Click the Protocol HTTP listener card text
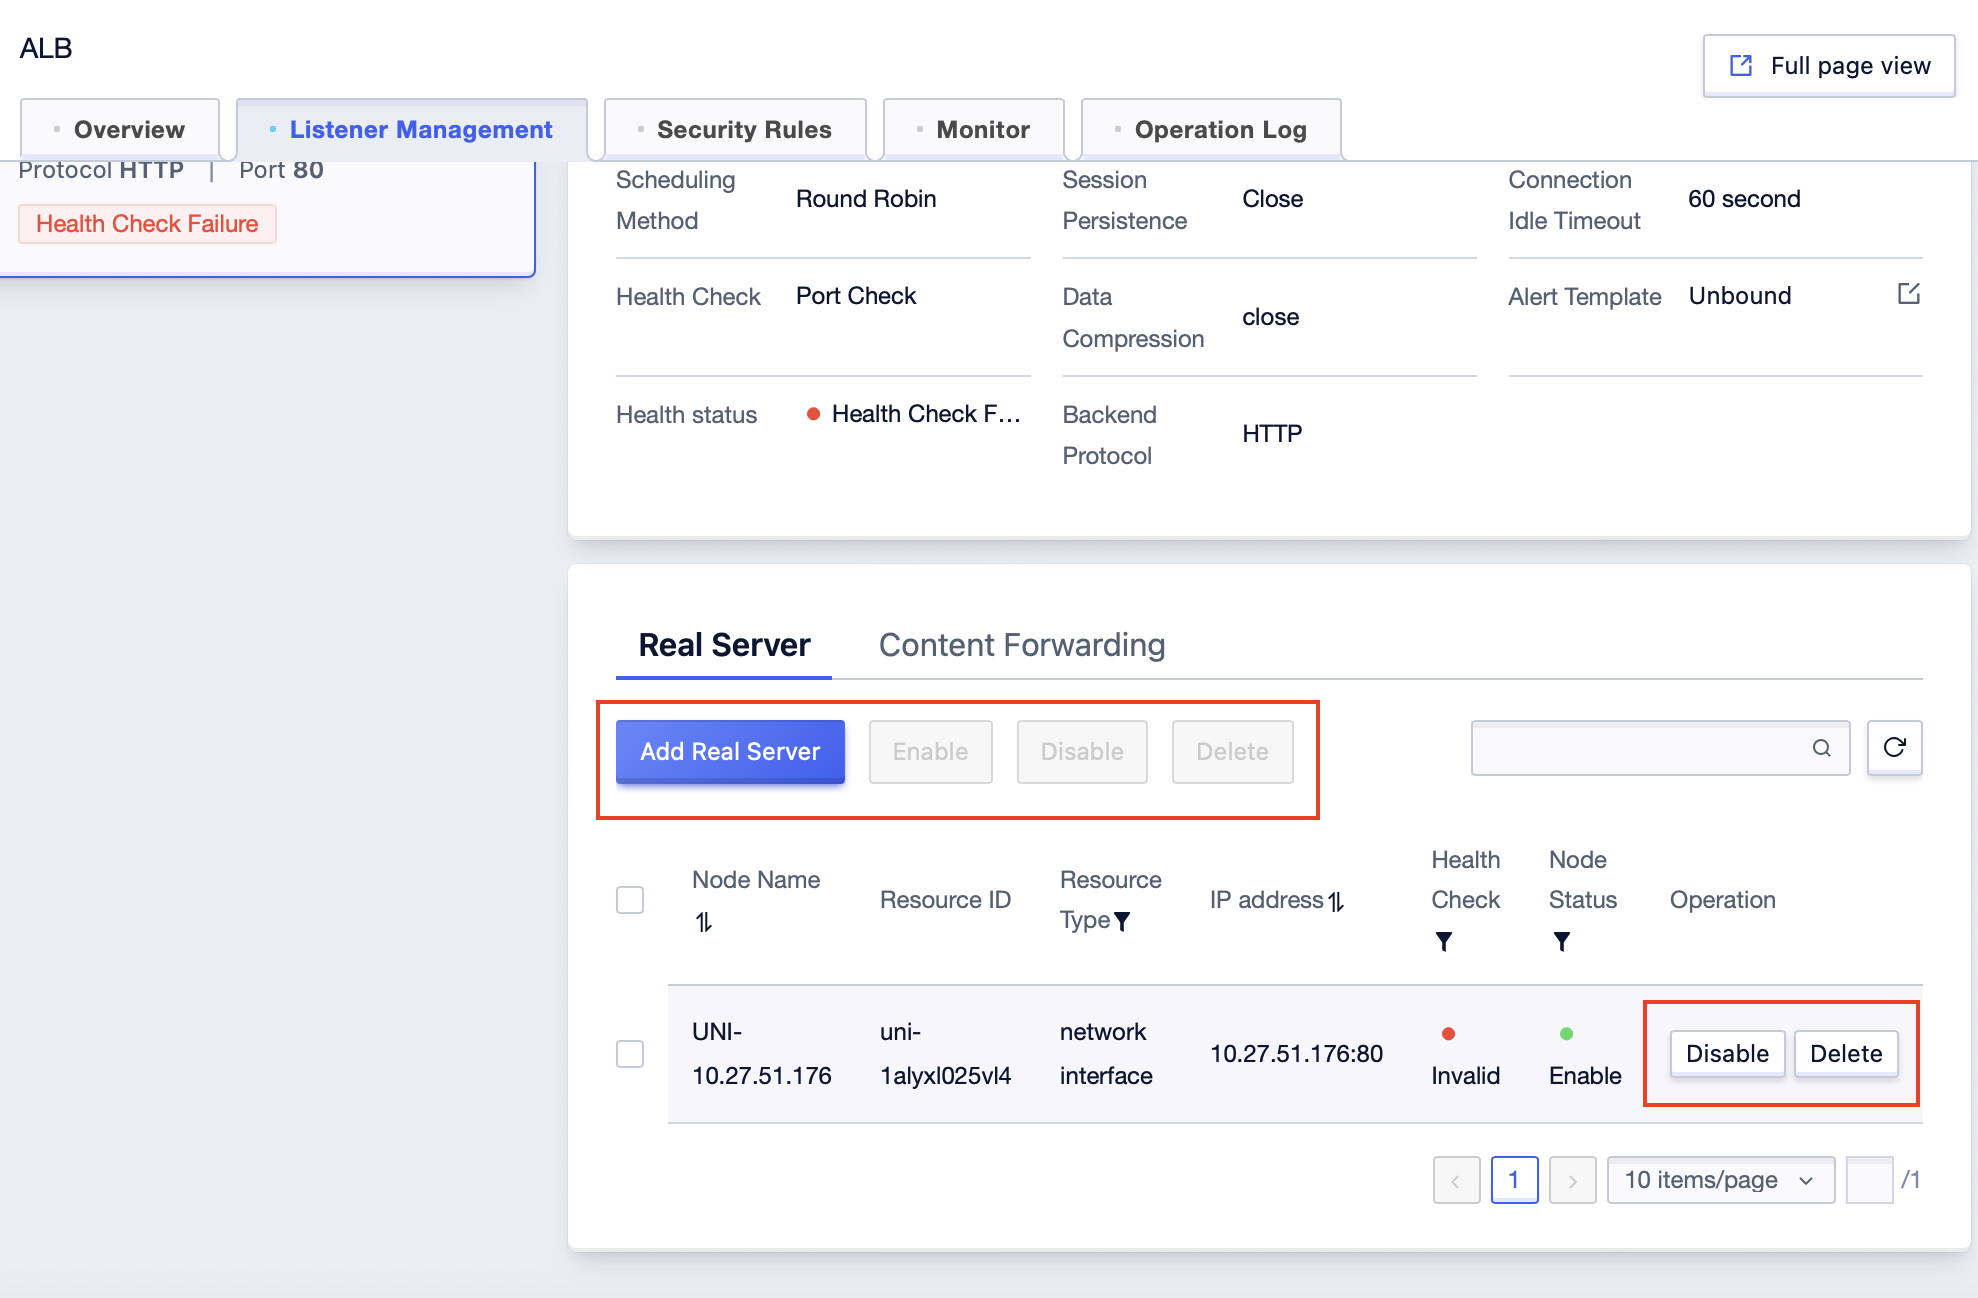This screenshot has height=1298, width=1978. click(x=101, y=170)
